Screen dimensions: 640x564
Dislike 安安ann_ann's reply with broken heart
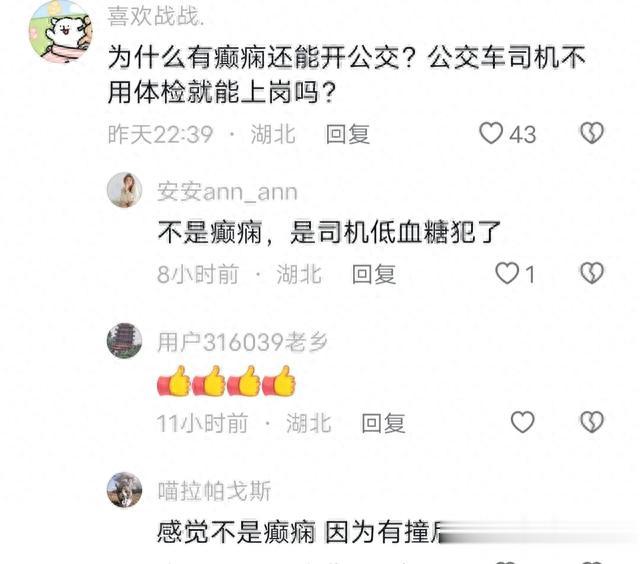pos(591,273)
